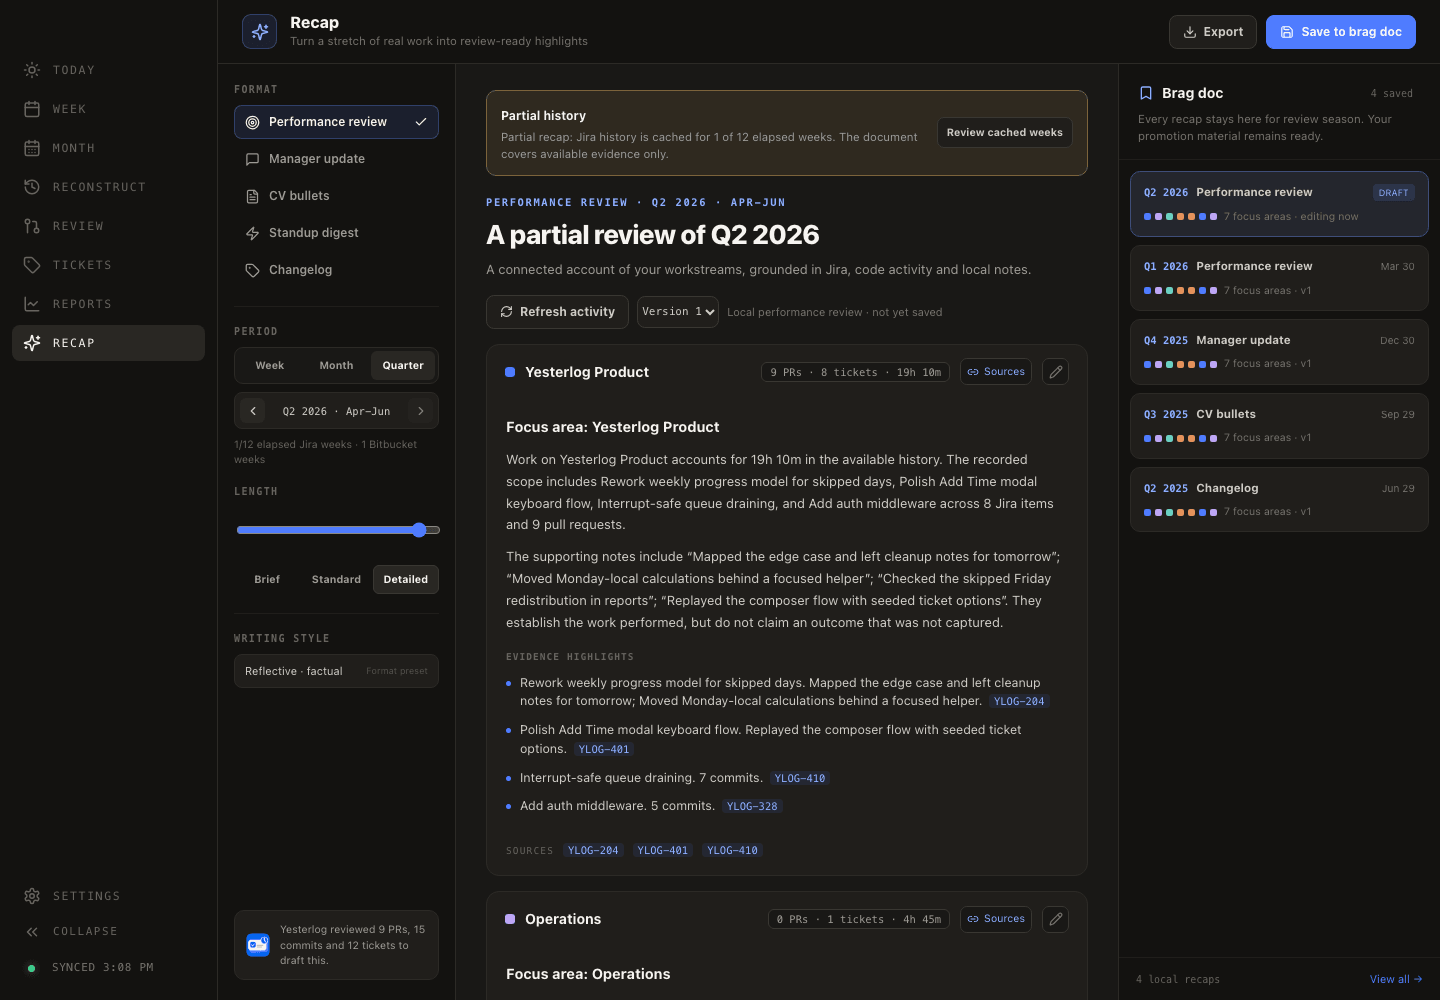
Task: Collapse sidebar with double-chevron icon
Action: point(32,931)
